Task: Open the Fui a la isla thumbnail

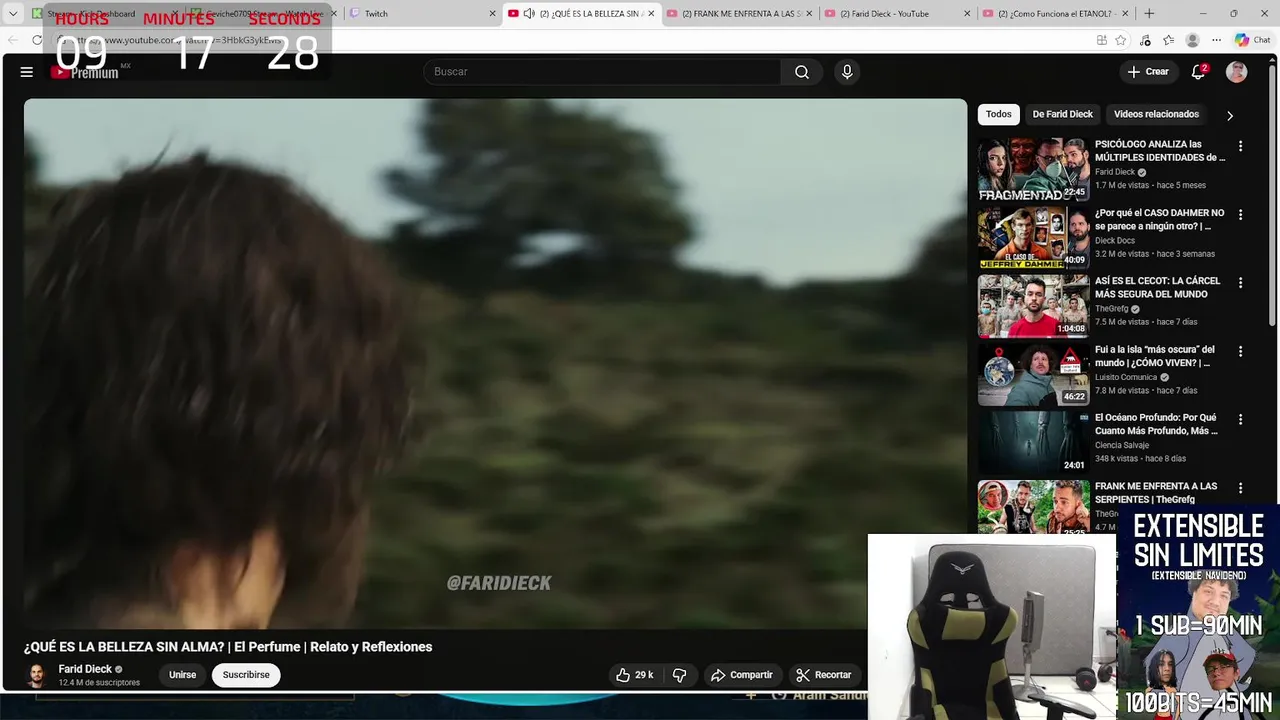Action: 1033,374
